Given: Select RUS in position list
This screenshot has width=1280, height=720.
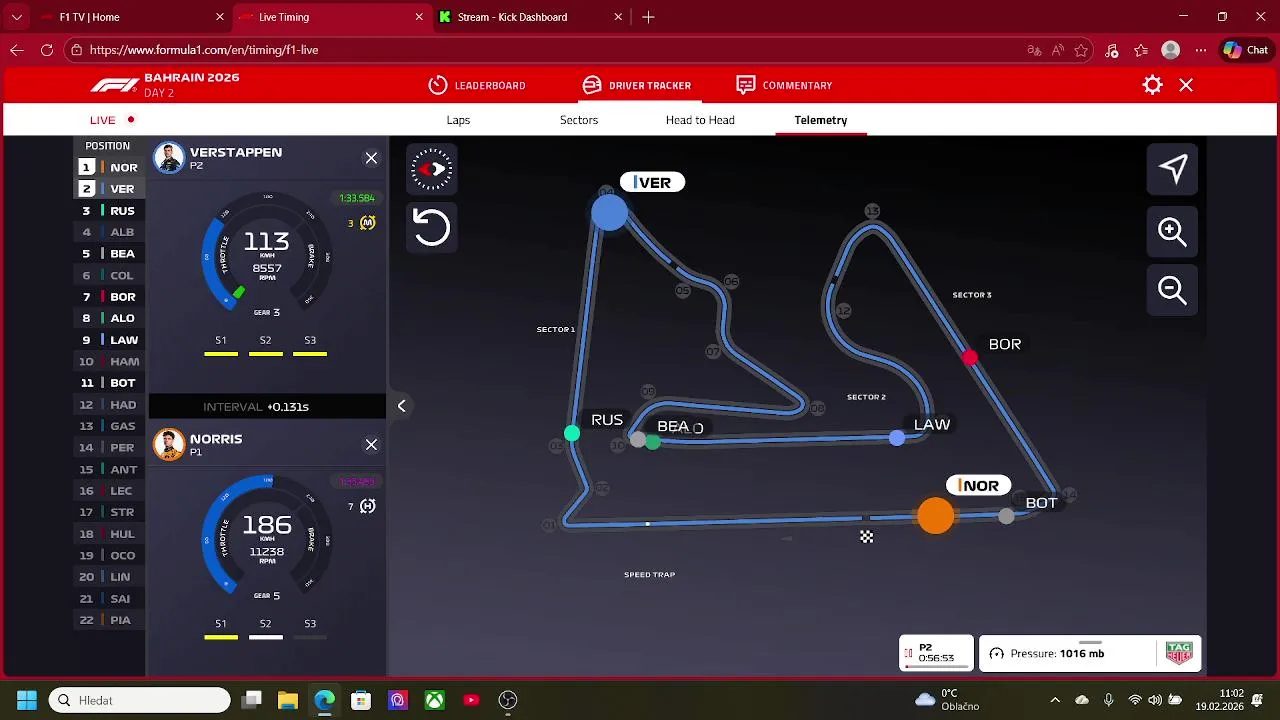Looking at the screenshot, I should point(111,211).
